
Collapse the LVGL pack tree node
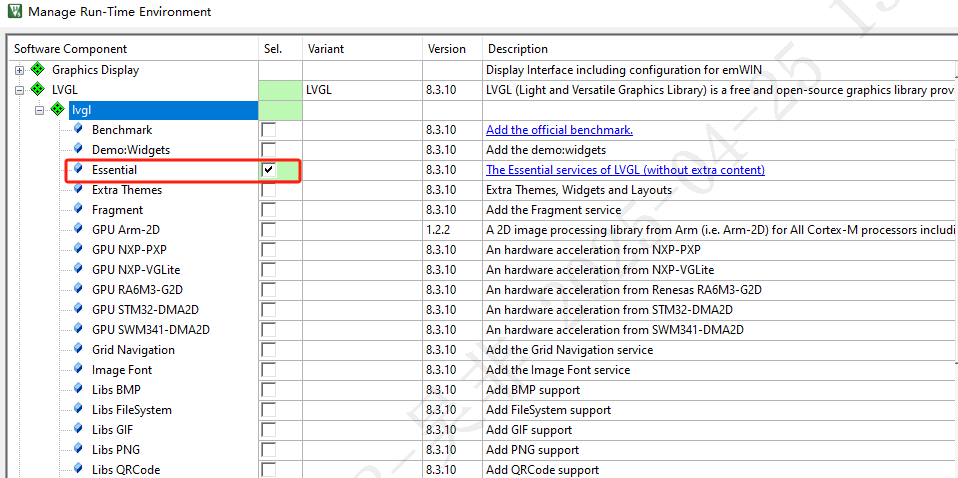coord(20,90)
